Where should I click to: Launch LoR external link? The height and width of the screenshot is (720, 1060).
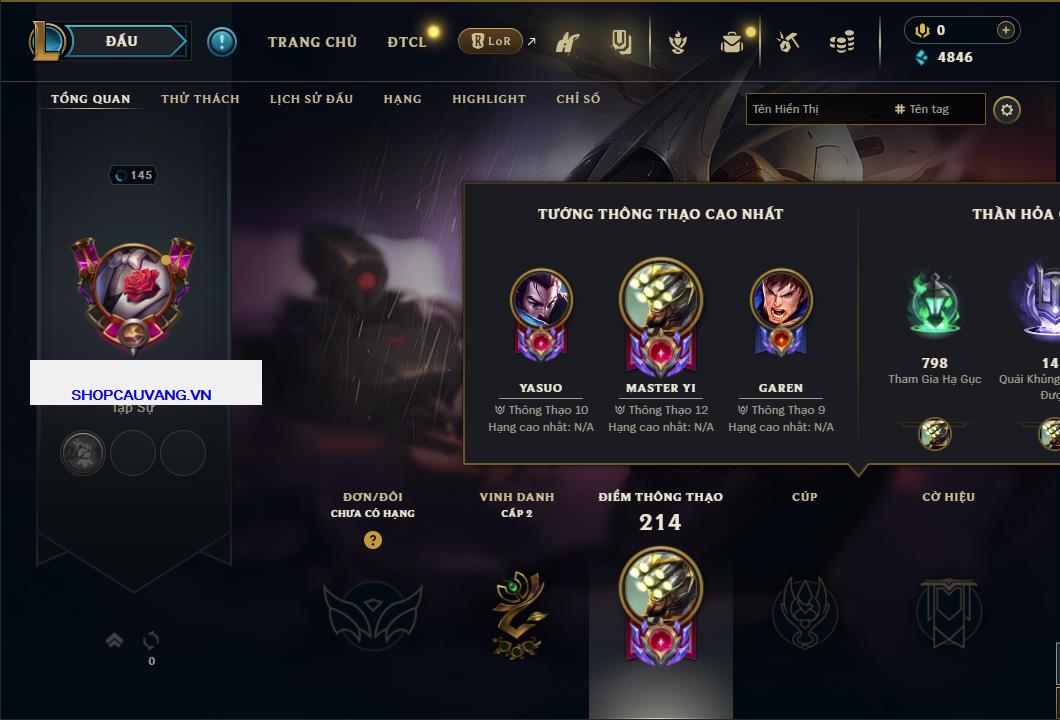[491, 41]
